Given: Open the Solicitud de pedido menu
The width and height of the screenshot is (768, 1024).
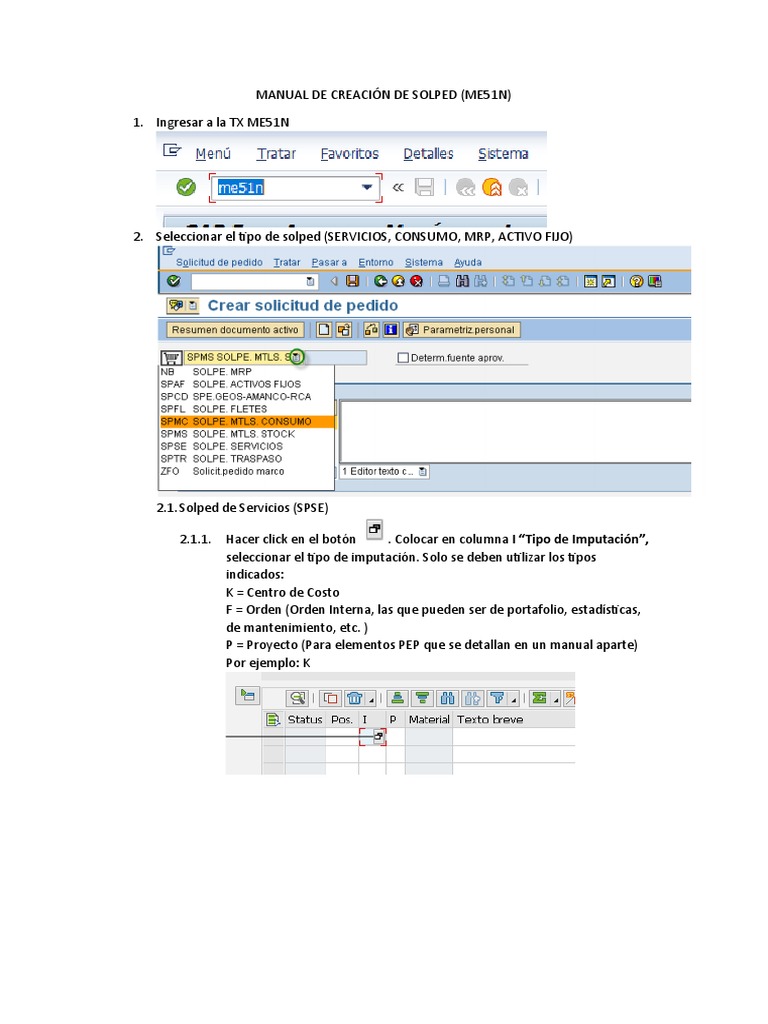Looking at the screenshot, I should point(219,263).
